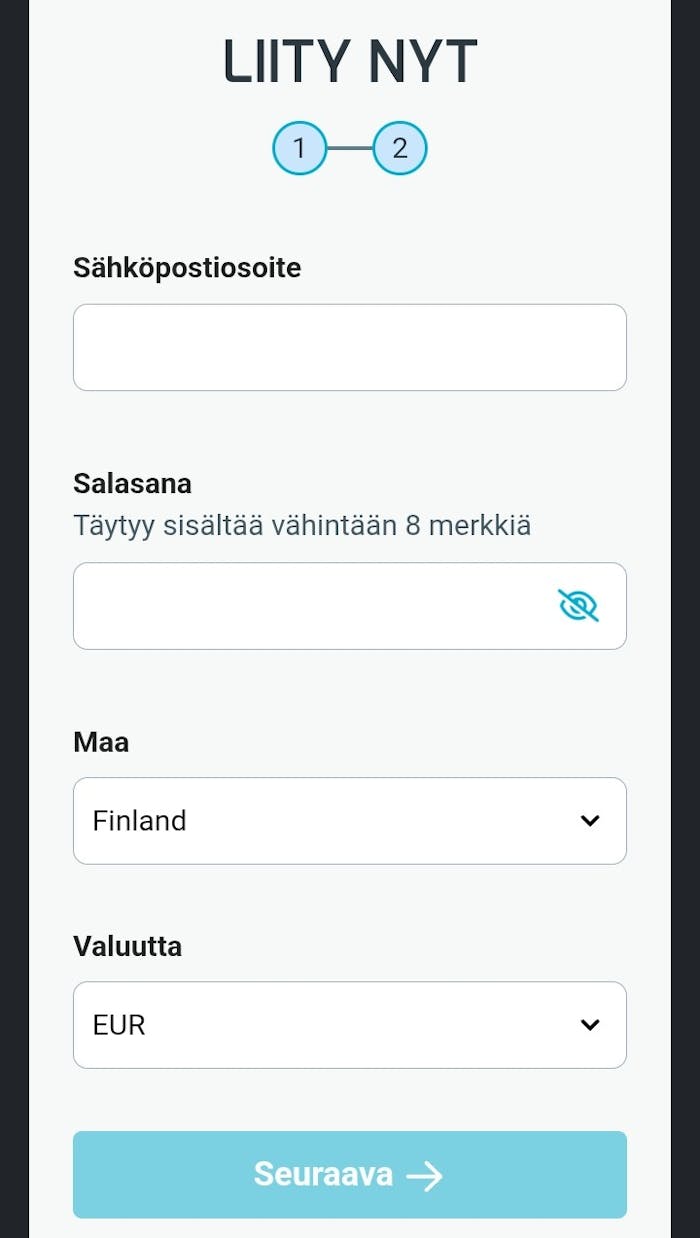Click the chevron arrow in the Maa field

pos(590,821)
